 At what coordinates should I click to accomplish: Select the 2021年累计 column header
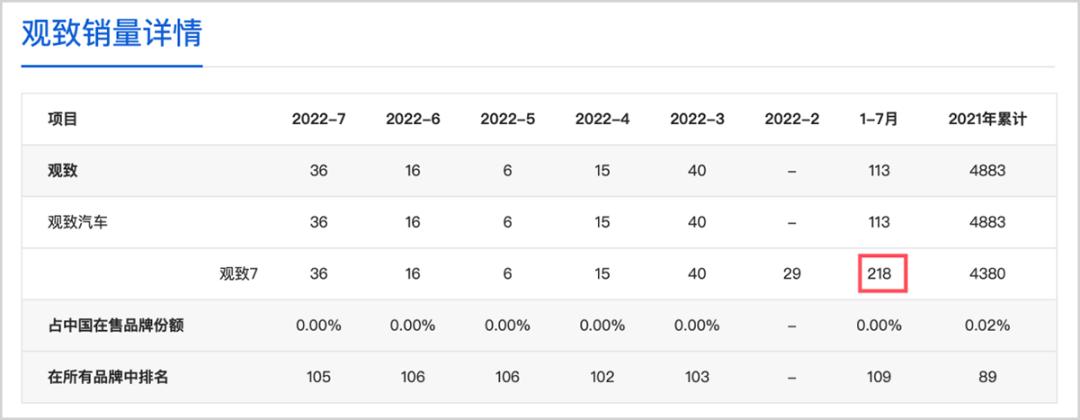click(x=987, y=119)
